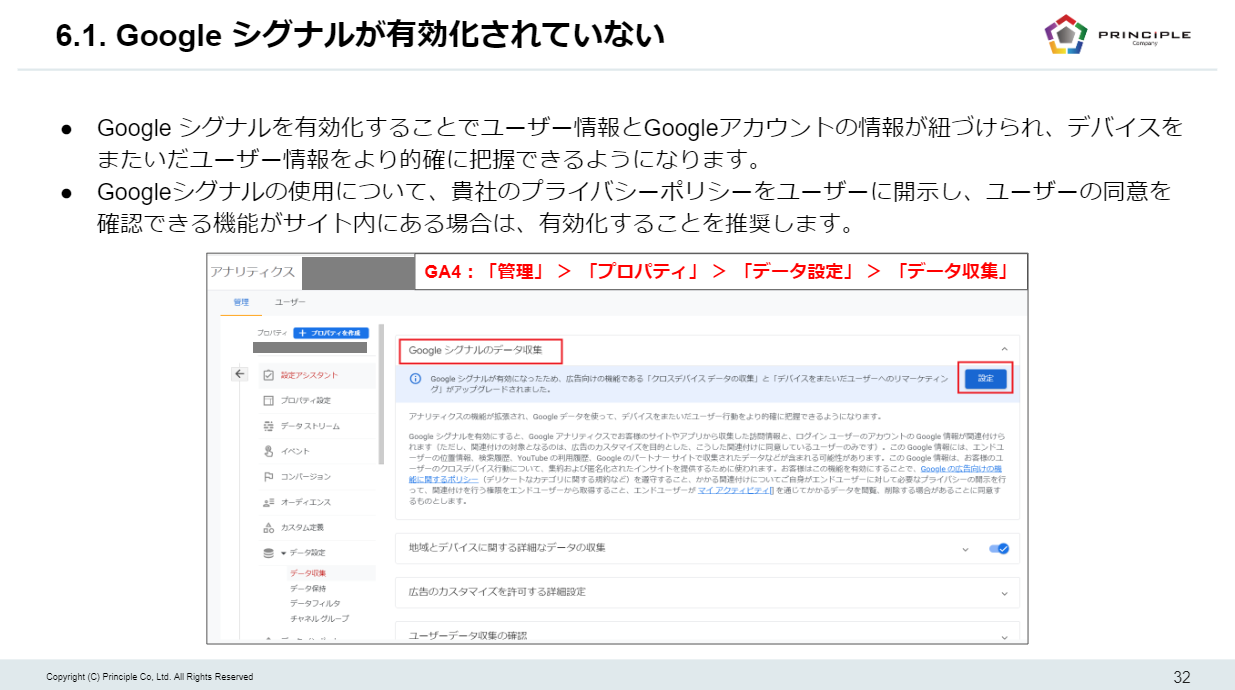The height and width of the screenshot is (690, 1235).
Task: Expand 広告のカスタマイズを許可する詳細設定 section
Action: click(x=1004, y=592)
